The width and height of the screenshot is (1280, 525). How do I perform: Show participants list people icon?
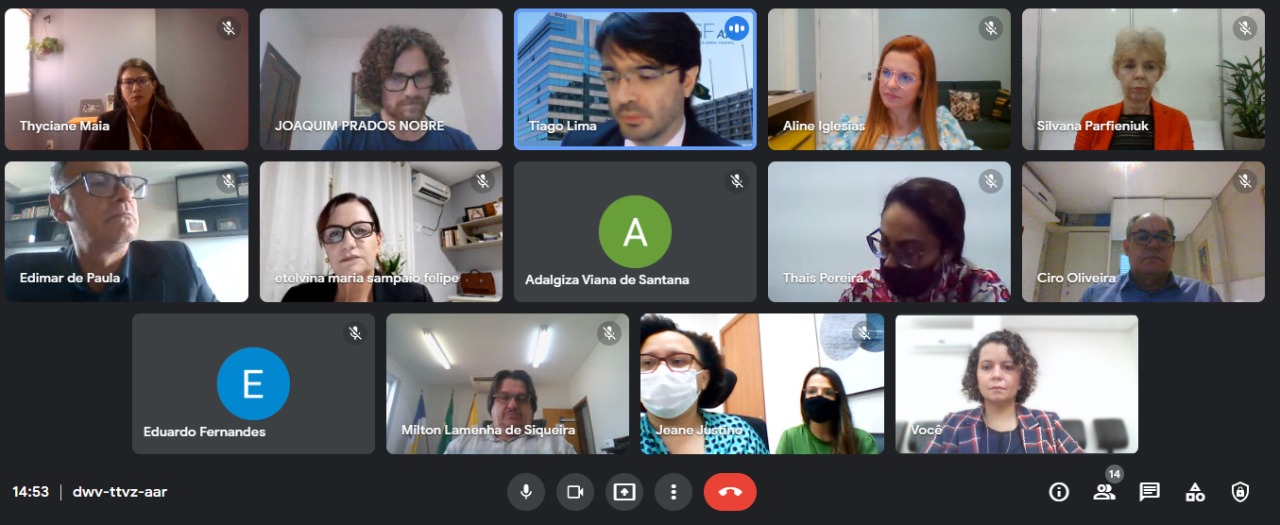click(1104, 492)
